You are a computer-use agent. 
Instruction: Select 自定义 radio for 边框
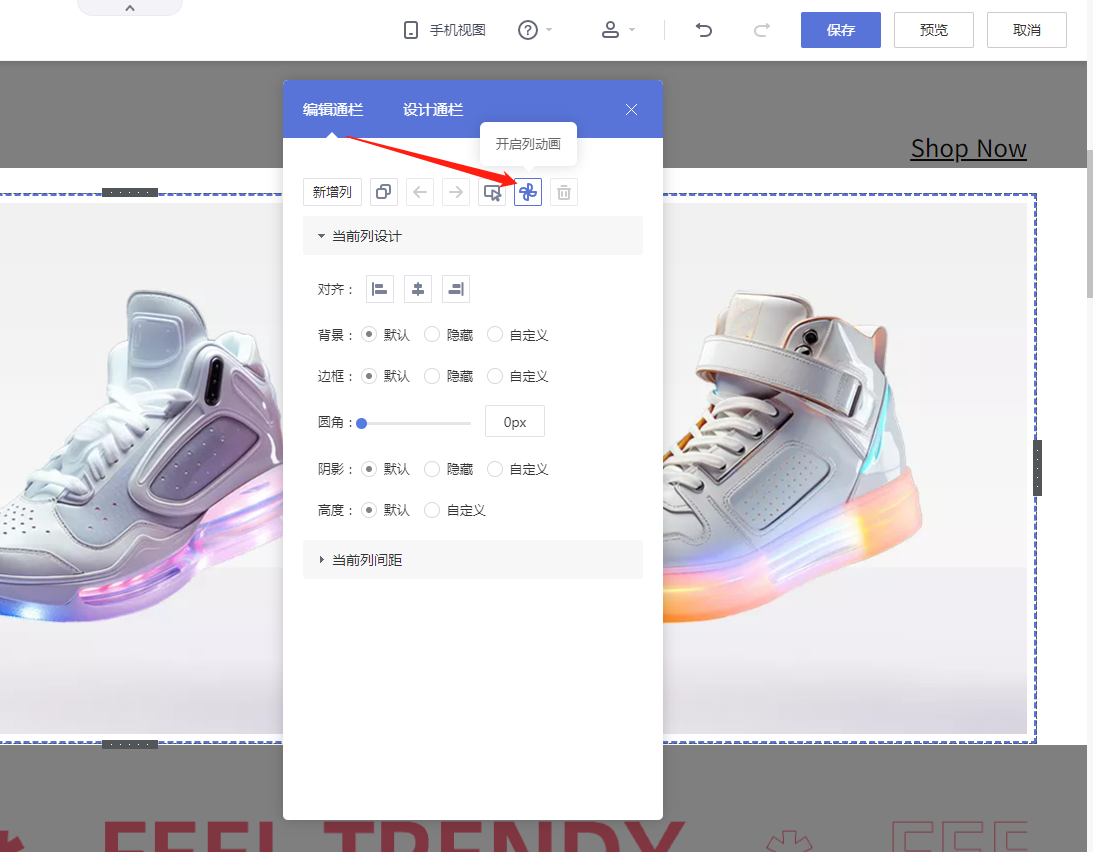(x=495, y=376)
